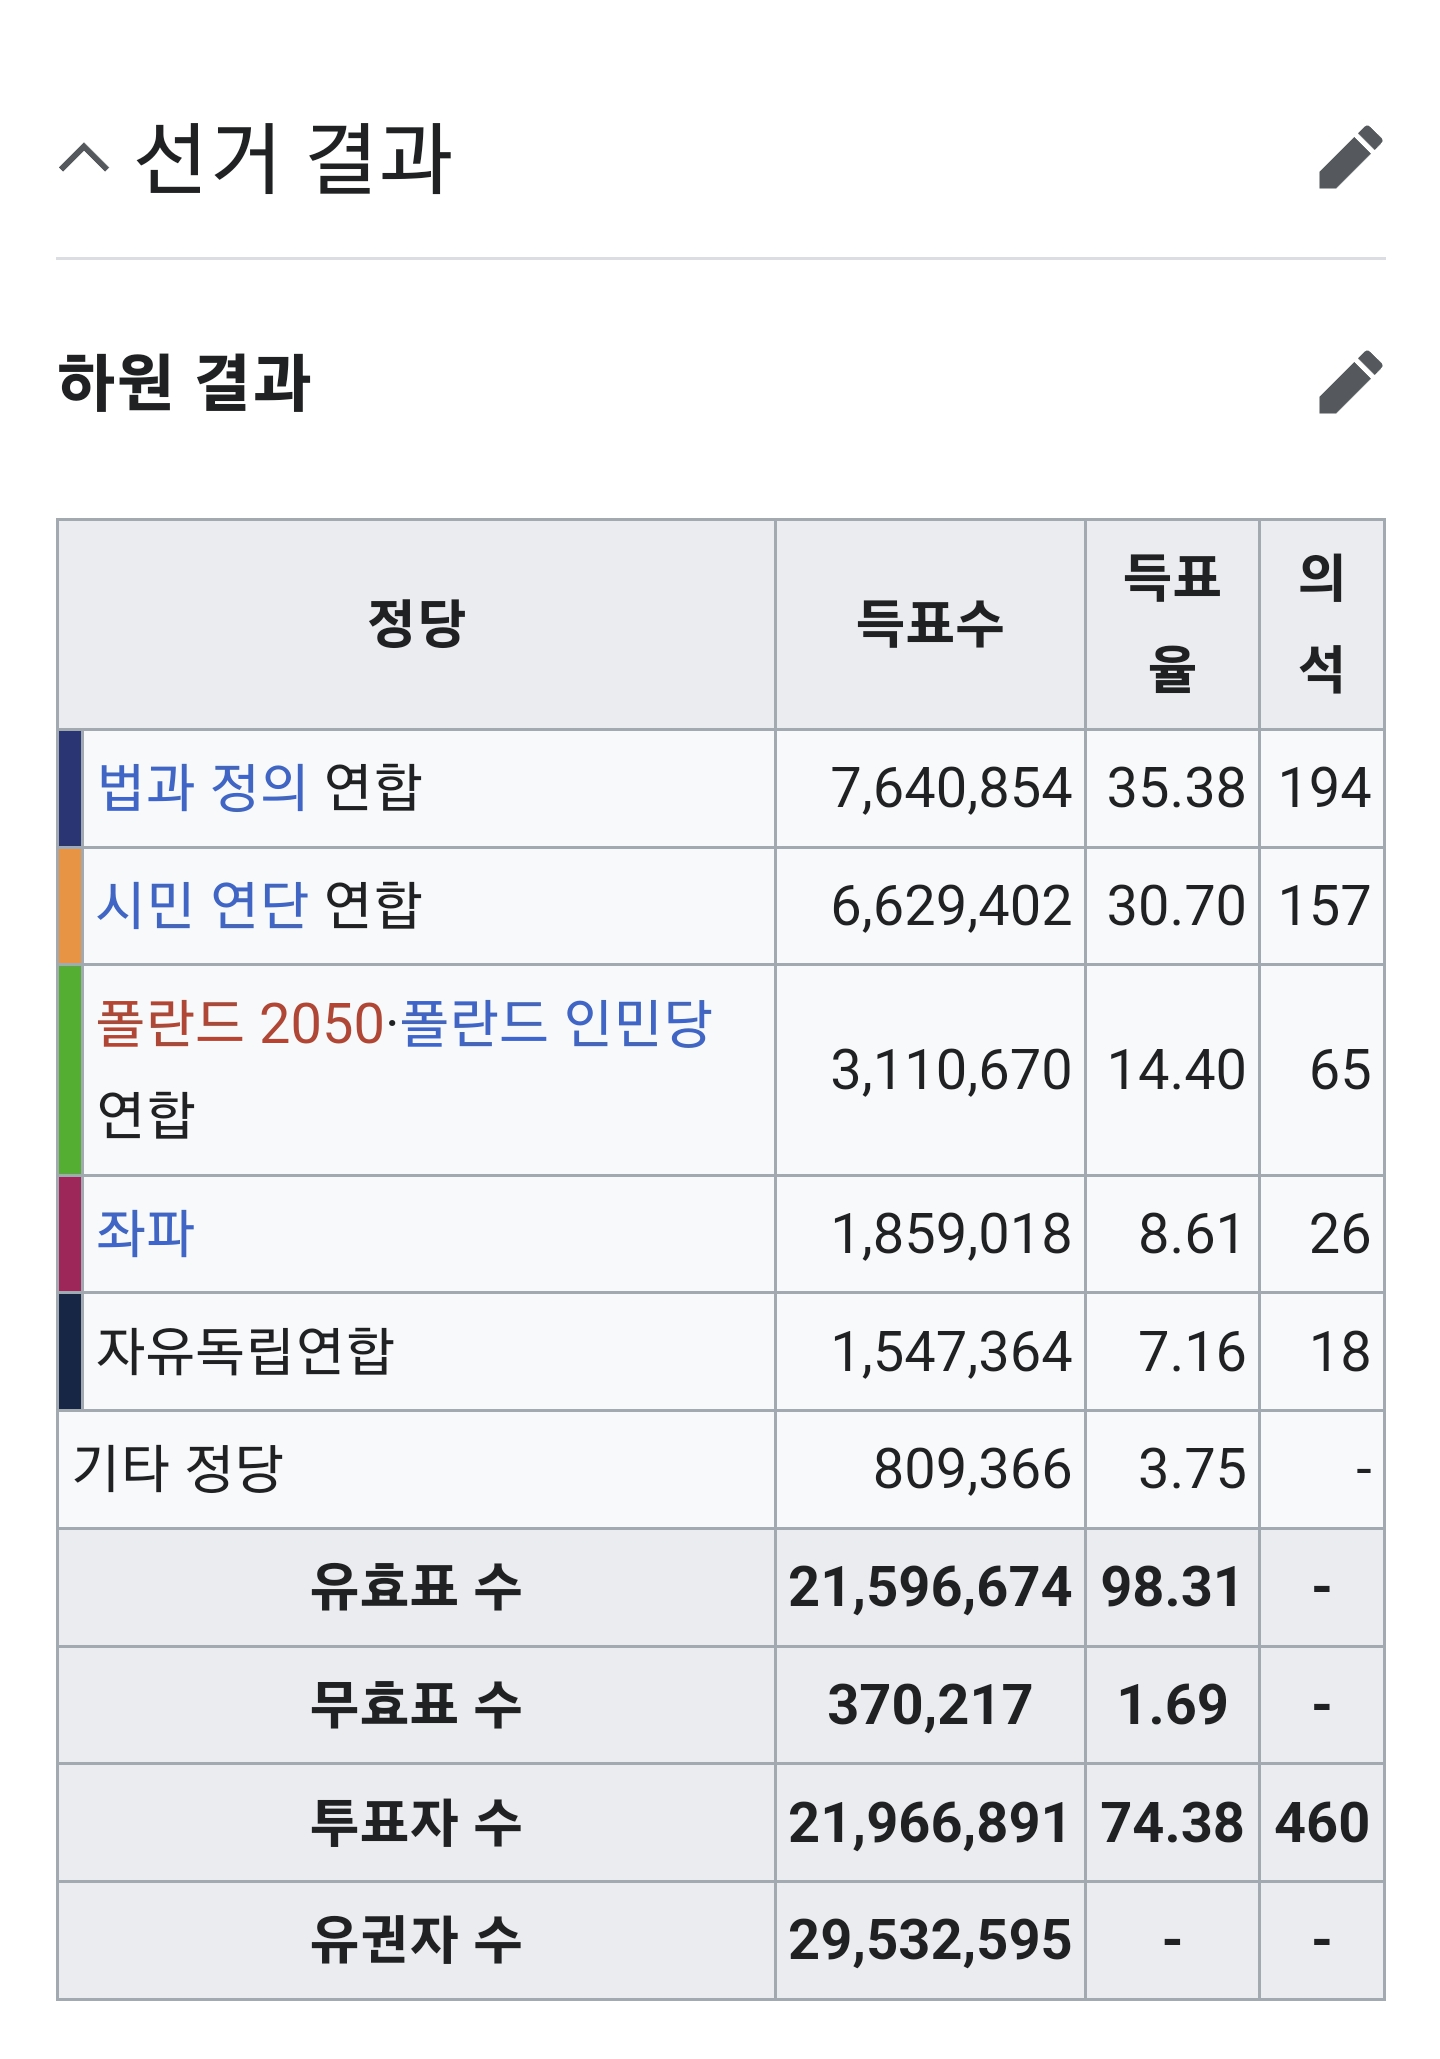Click the dark 자유독립연합 color swatch
Viewport: 1440px width, 2059px height.
(x=70, y=1352)
